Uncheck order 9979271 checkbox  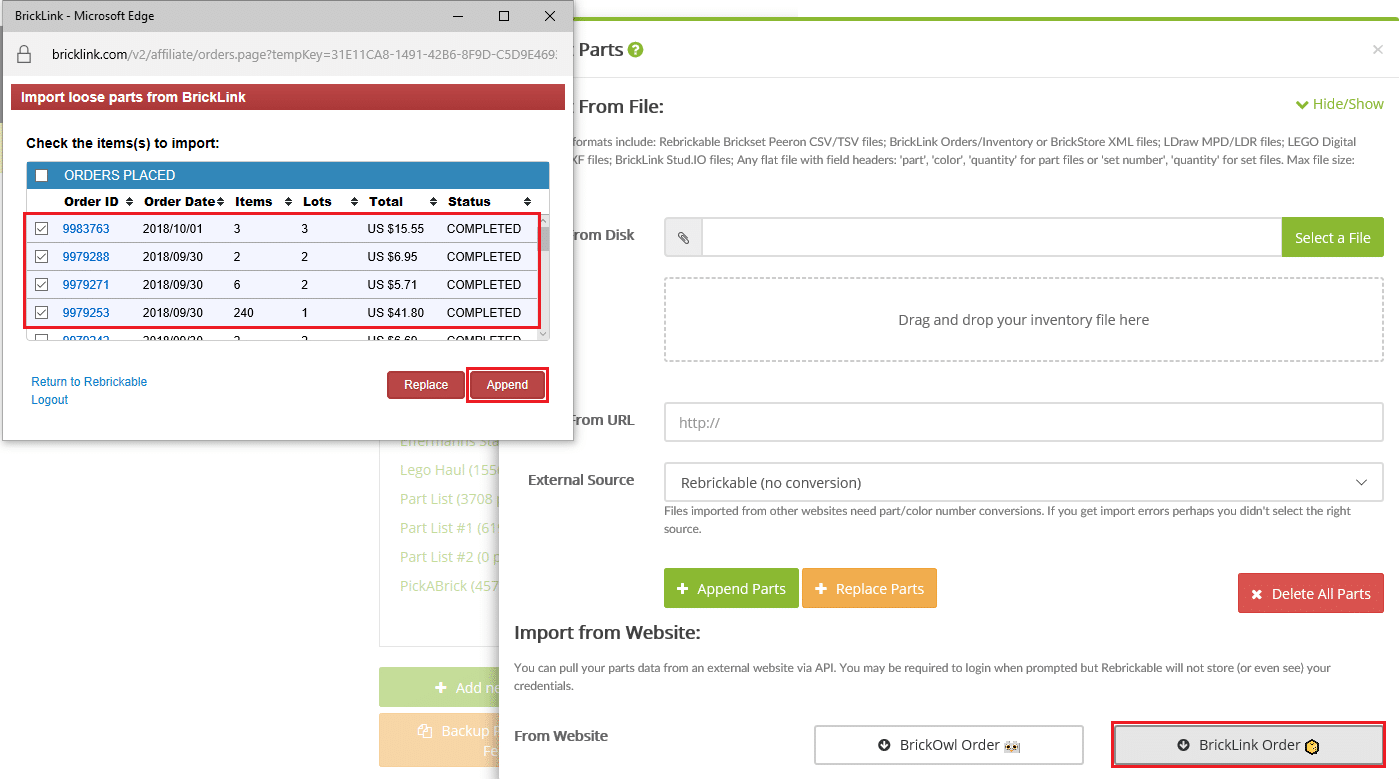(x=42, y=285)
